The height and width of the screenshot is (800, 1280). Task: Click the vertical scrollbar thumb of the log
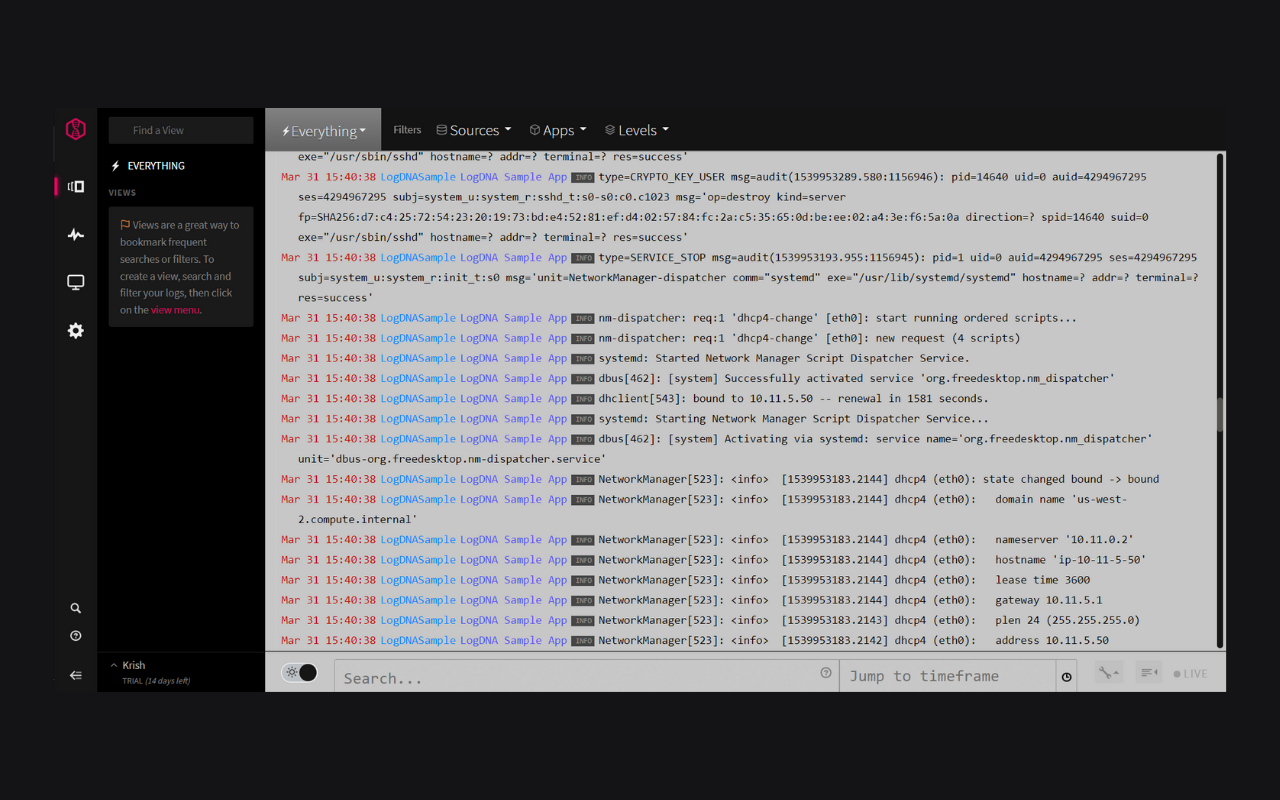tap(1220, 415)
